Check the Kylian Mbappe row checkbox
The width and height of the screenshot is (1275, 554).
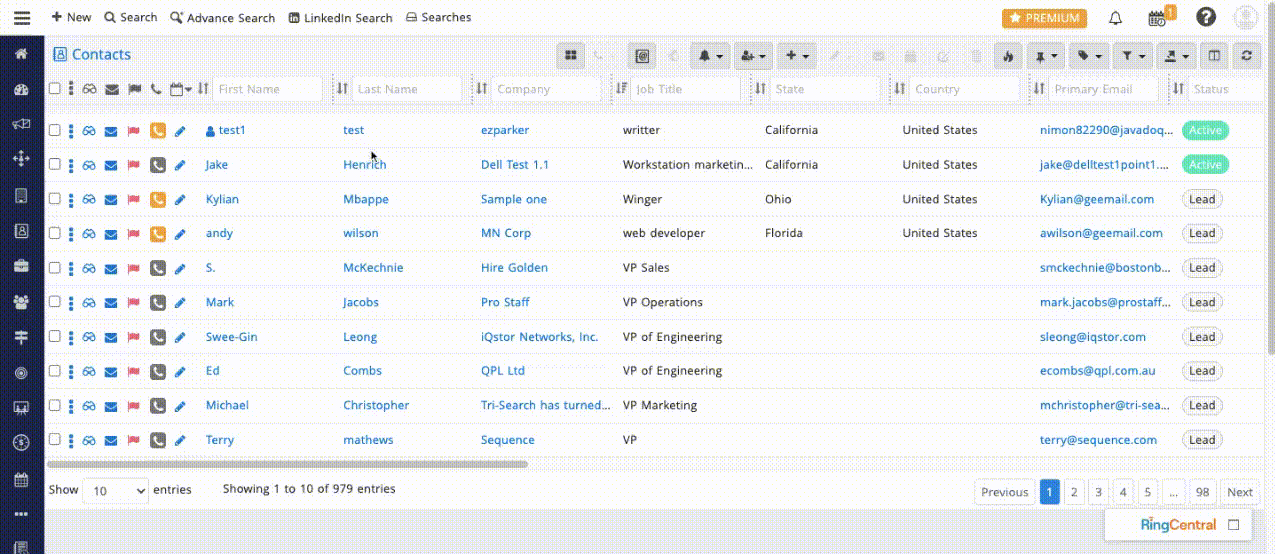(x=55, y=199)
